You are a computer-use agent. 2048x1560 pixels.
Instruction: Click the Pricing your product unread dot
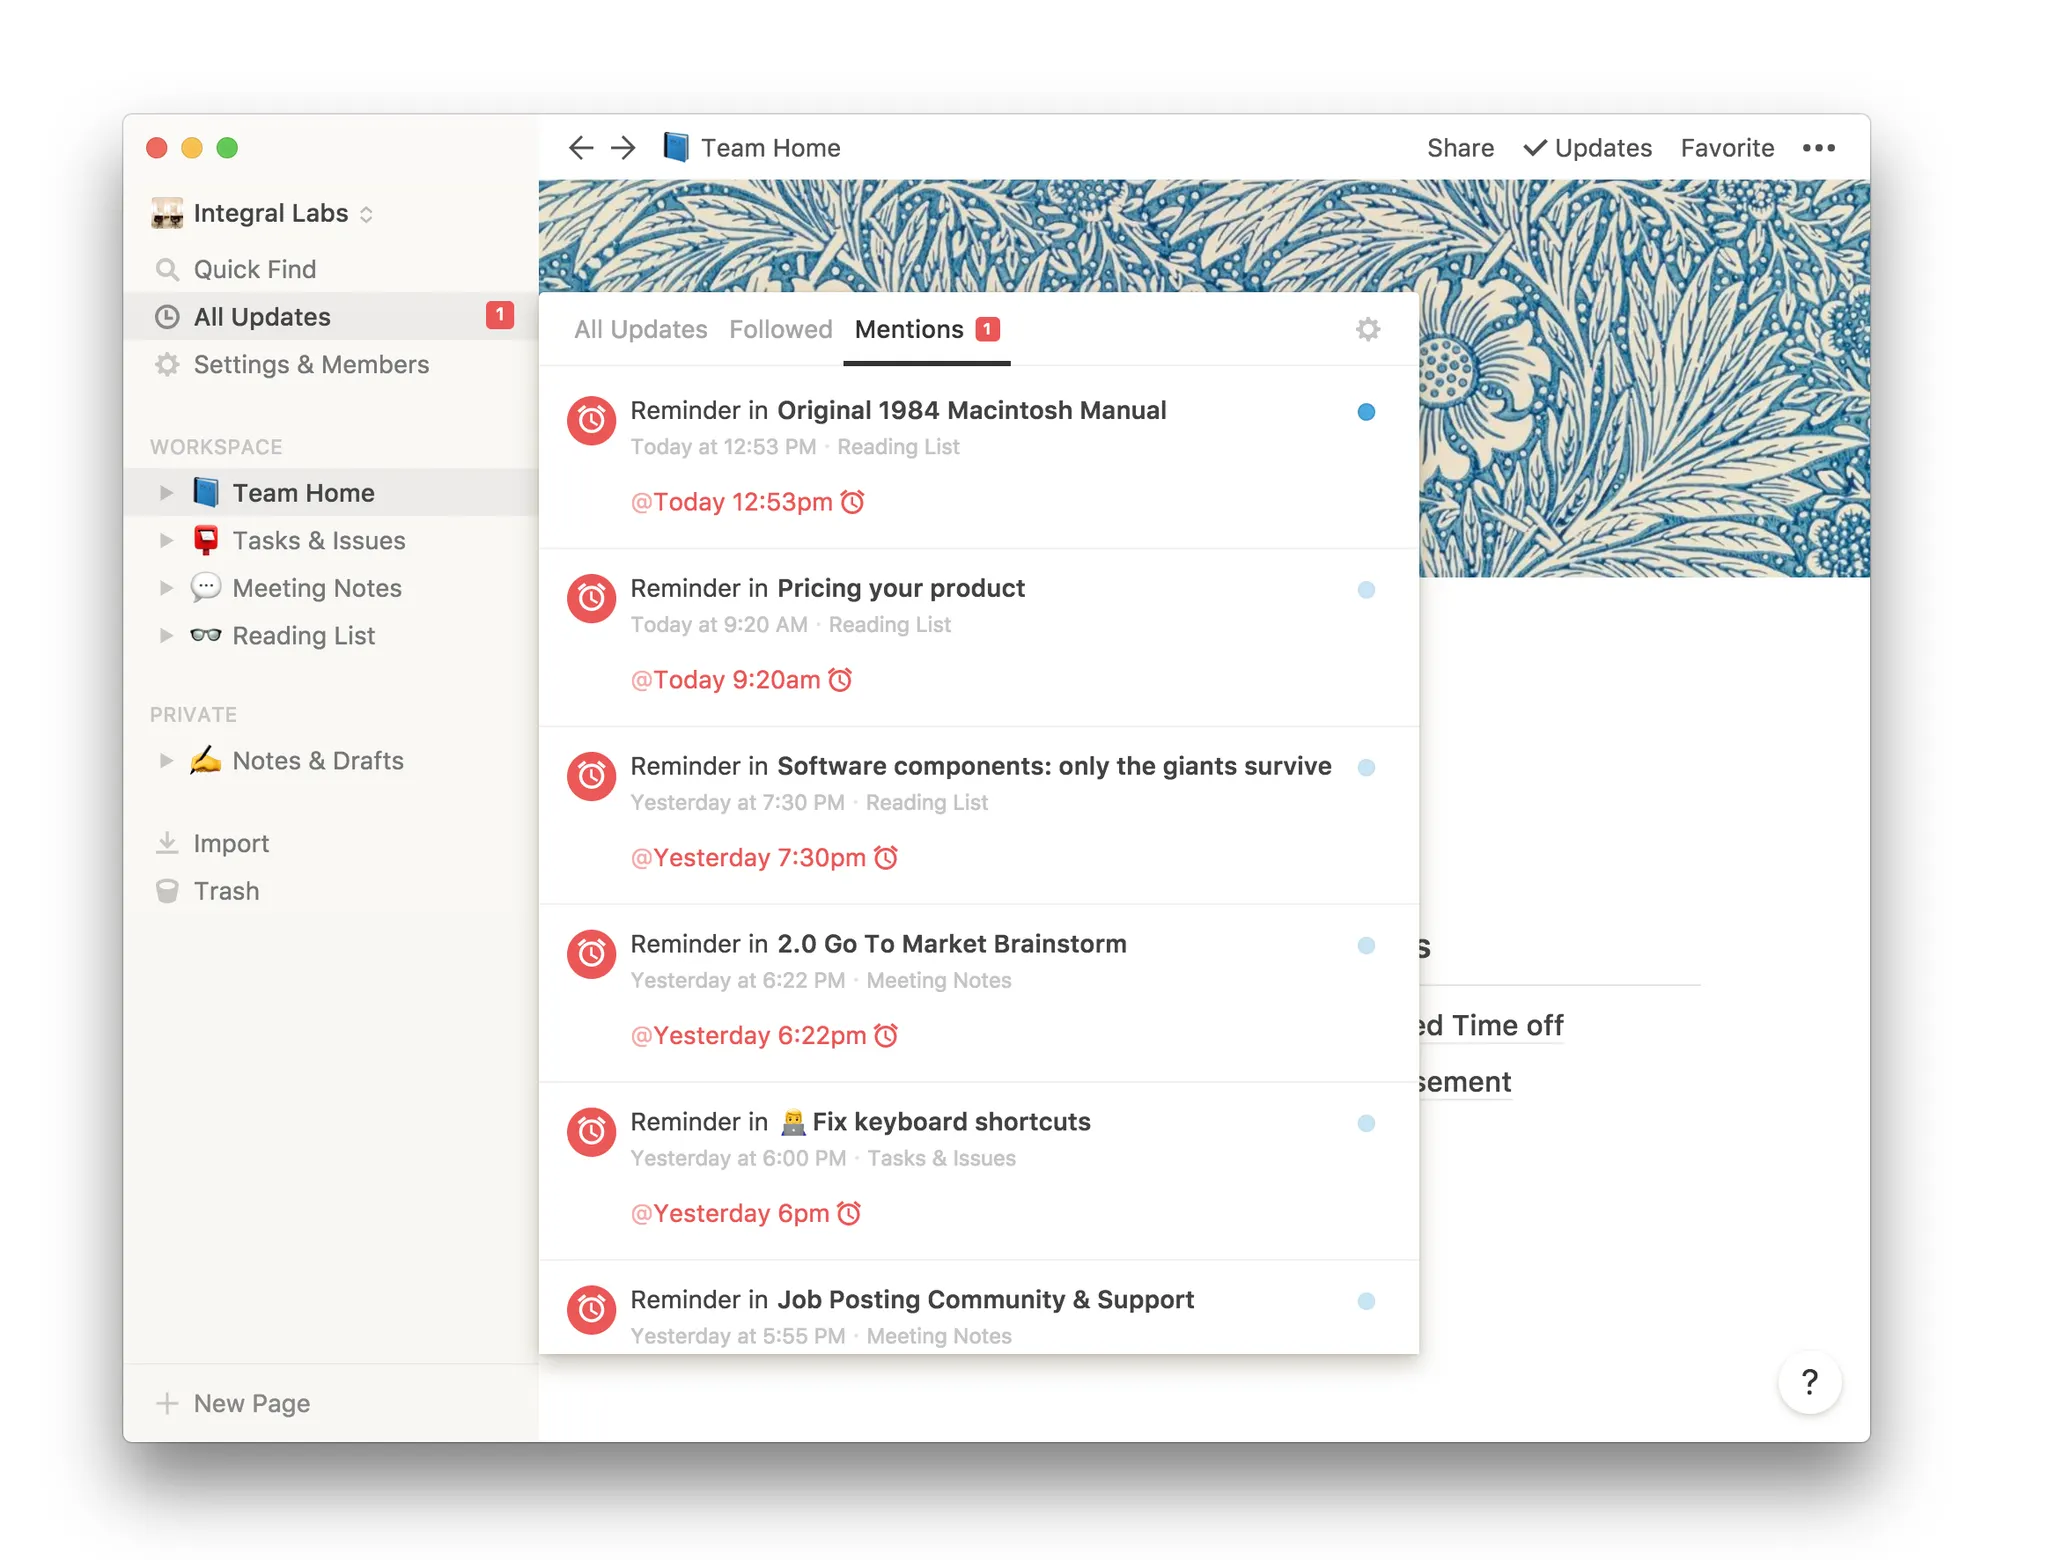tap(1366, 590)
